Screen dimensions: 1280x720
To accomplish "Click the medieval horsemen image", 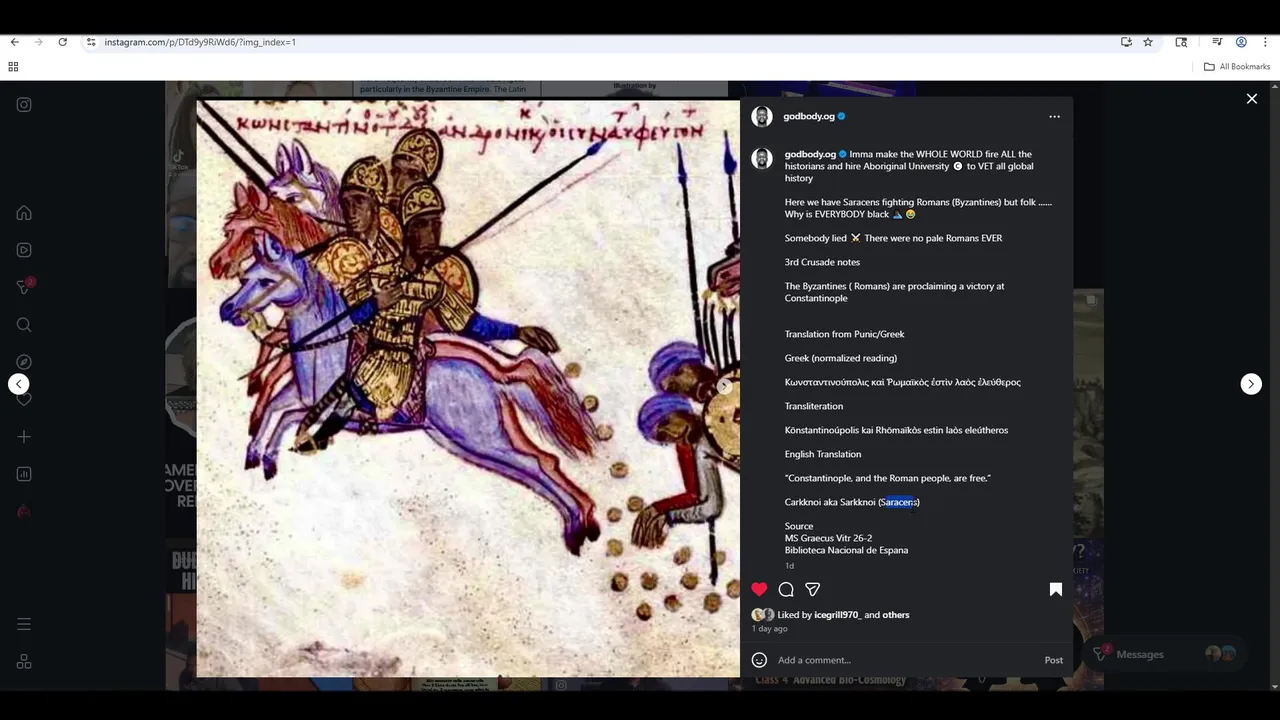I will pyautogui.click(x=468, y=388).
